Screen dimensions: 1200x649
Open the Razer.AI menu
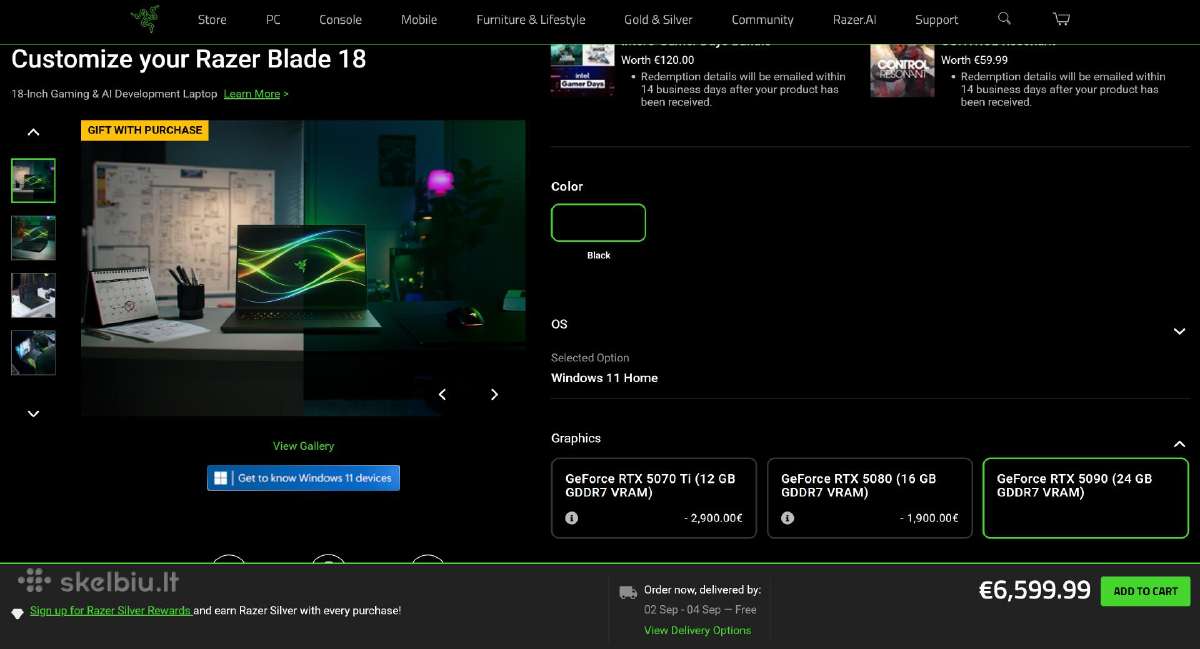[x=854, y=20]
